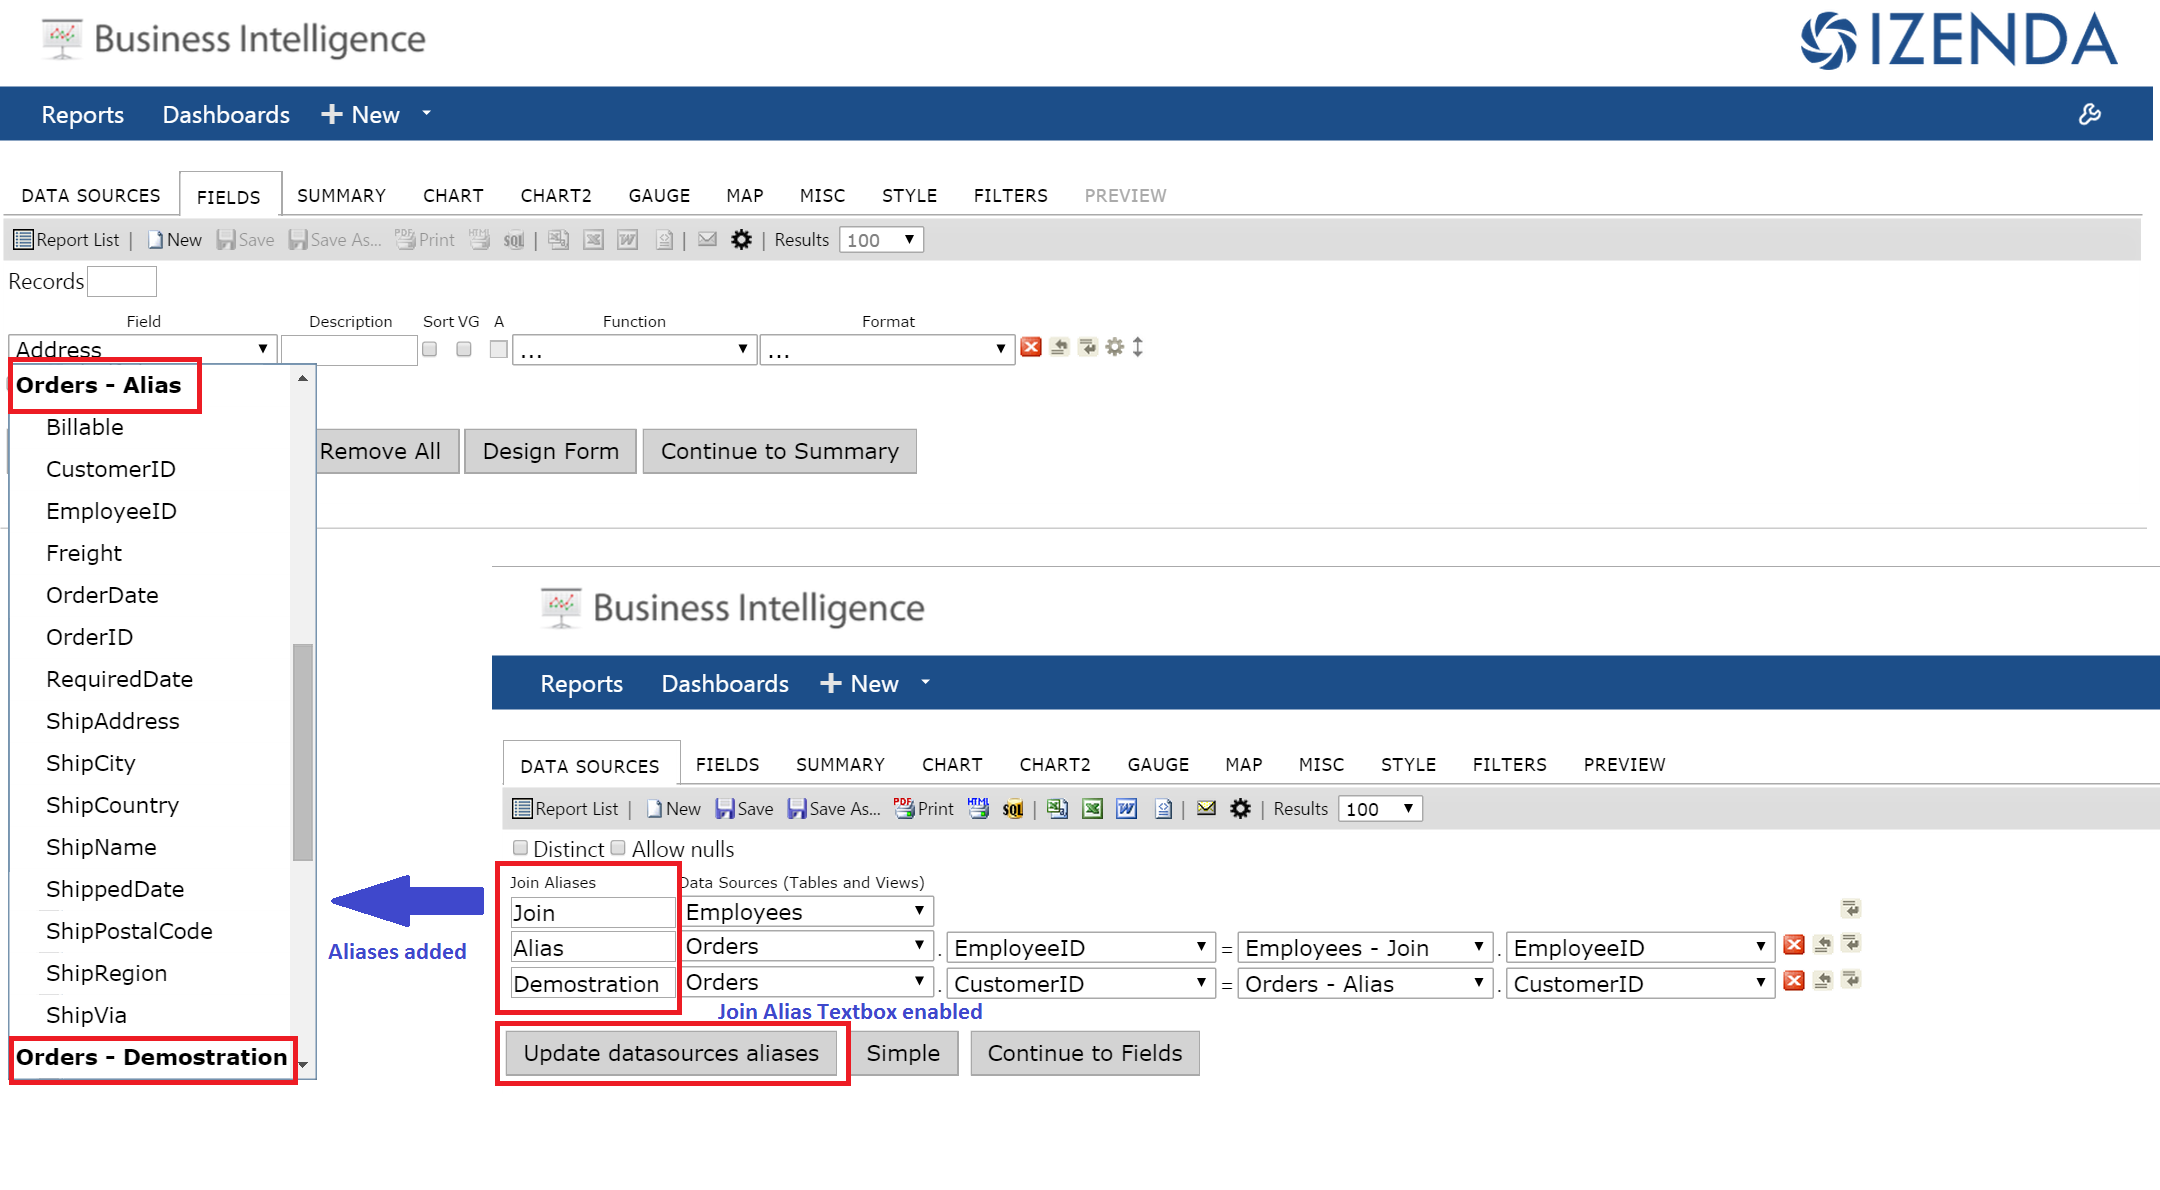Click the field list scroll-up arrow

303,378
